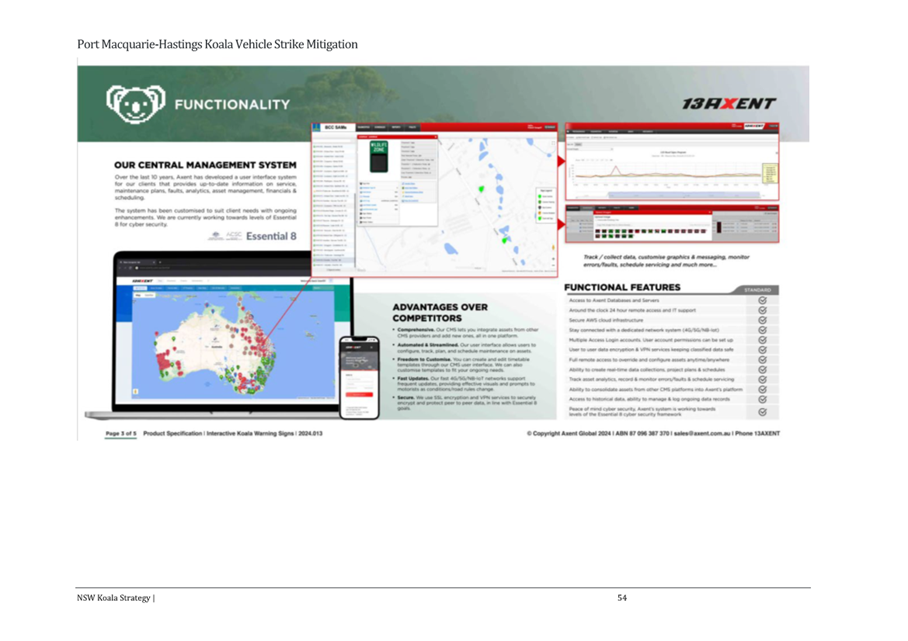Click the phone mockup screenshot
This screenshot has width=908, height=641.
pos(359,377)
